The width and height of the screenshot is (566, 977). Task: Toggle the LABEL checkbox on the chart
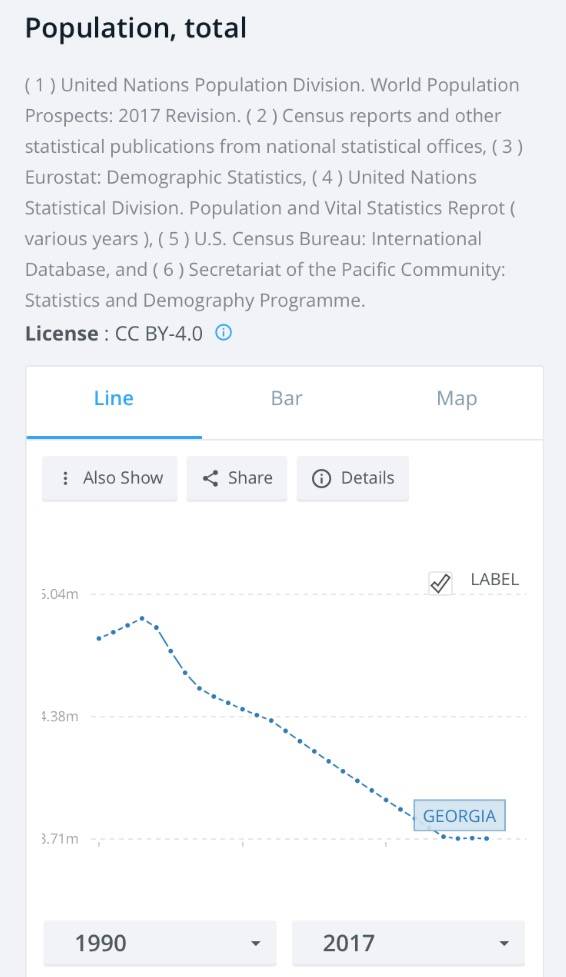[440, 583]
